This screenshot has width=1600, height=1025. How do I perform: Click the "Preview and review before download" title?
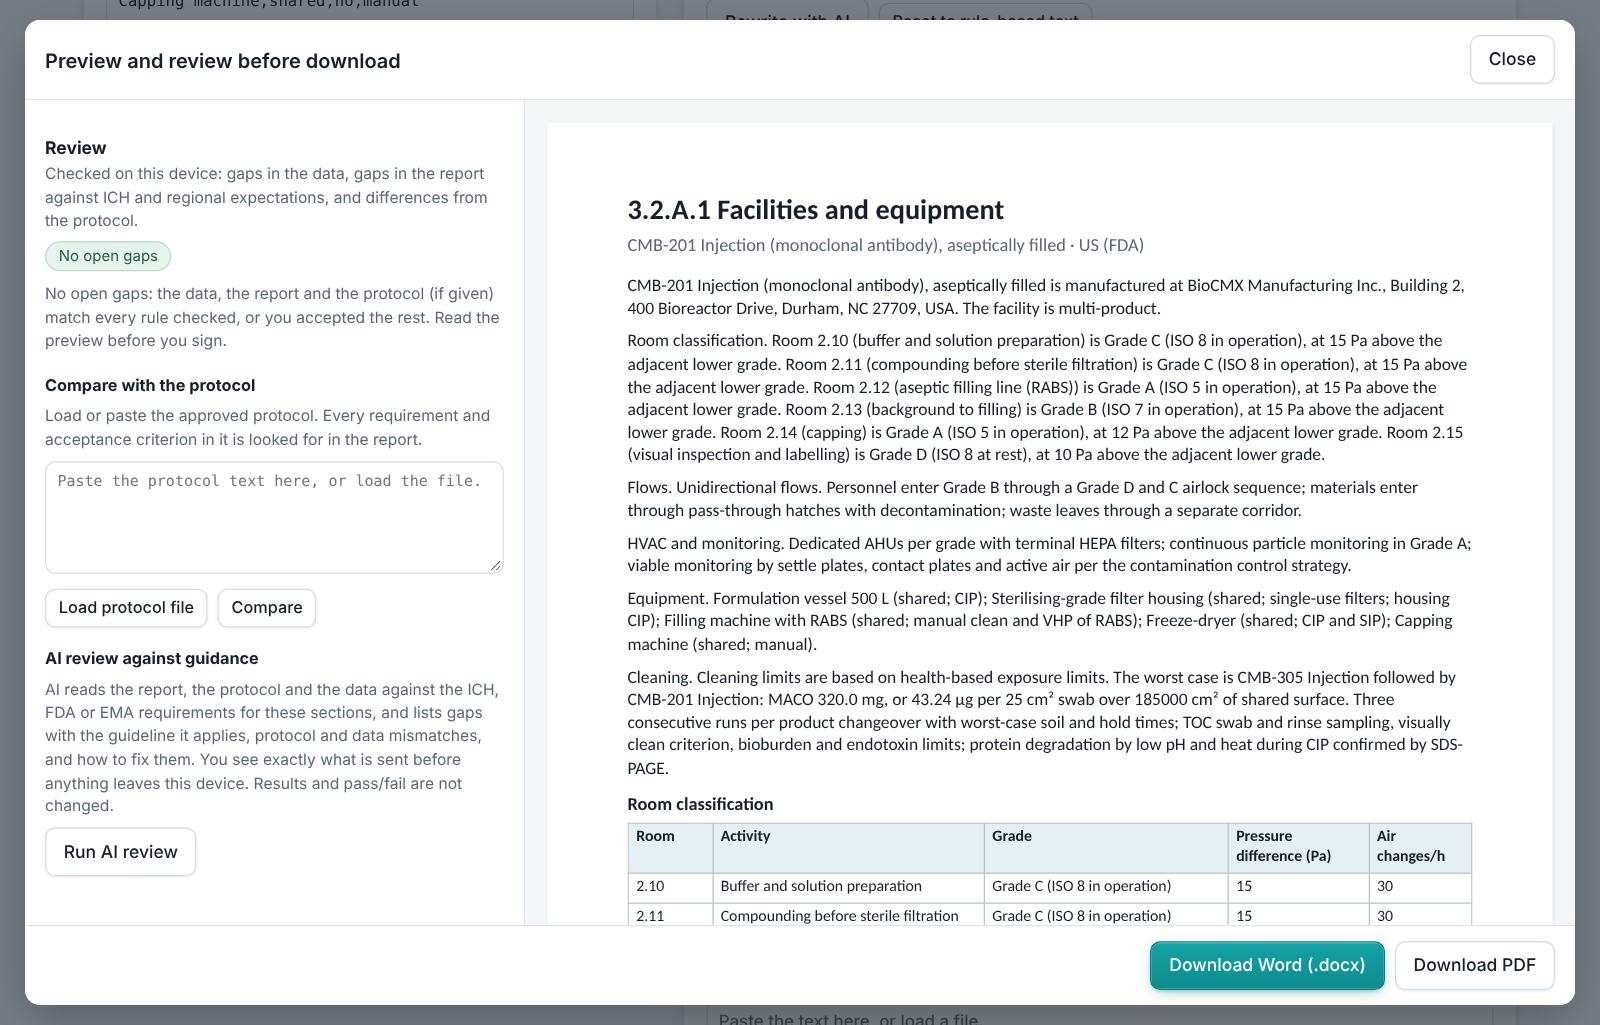coord(223,61)
